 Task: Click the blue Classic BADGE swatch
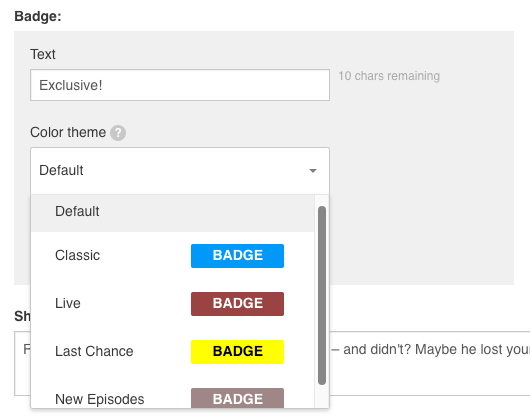click(237, 256)
